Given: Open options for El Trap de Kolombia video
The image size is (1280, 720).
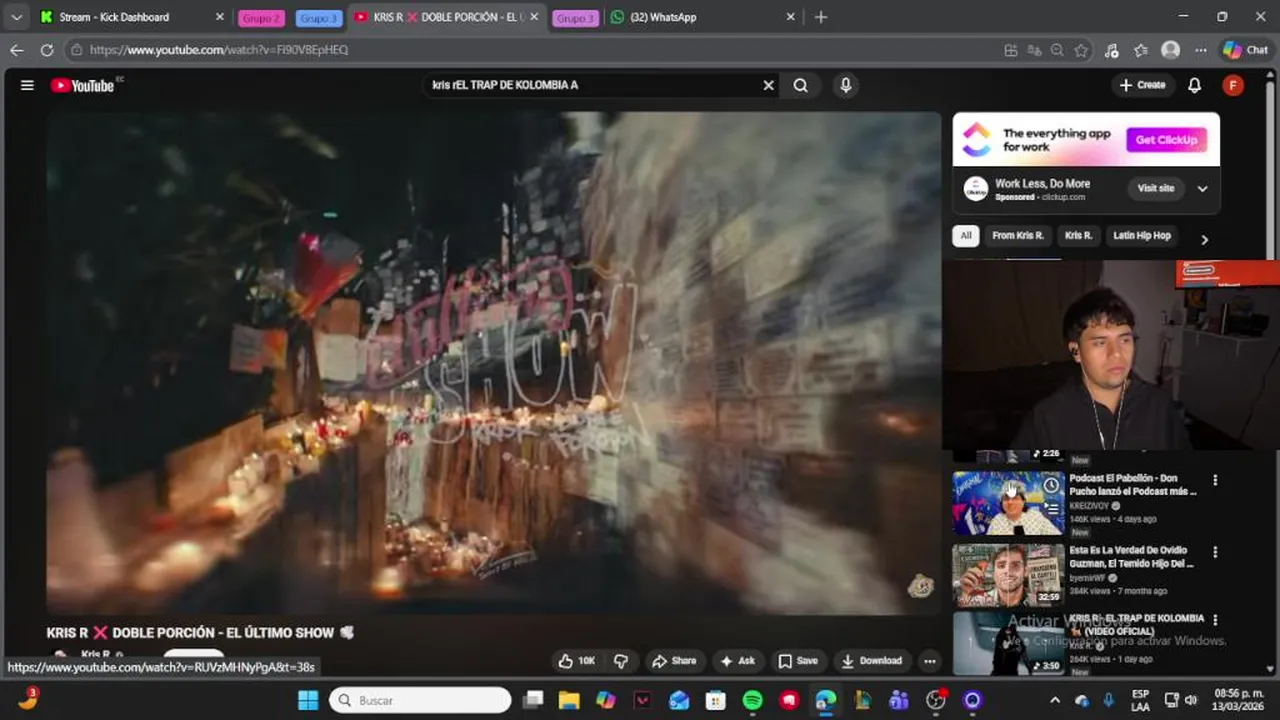Looking at the screenshot, I should point(1215,620).
